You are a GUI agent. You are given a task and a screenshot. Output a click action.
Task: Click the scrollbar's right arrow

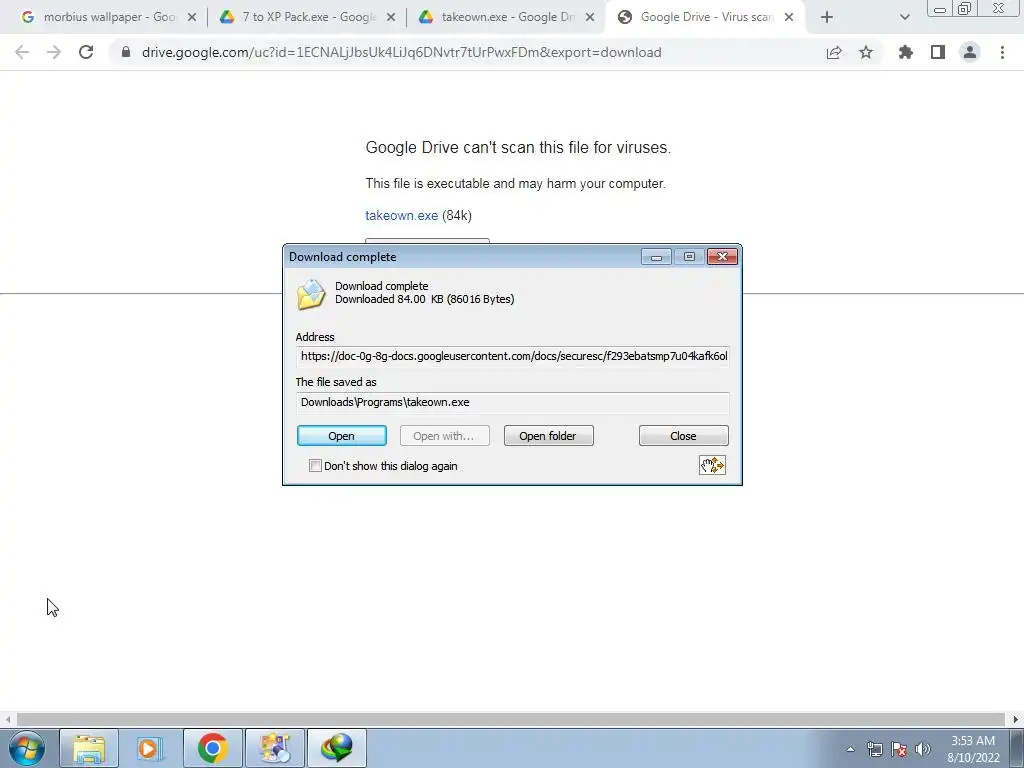click(x=1016, y=719)
